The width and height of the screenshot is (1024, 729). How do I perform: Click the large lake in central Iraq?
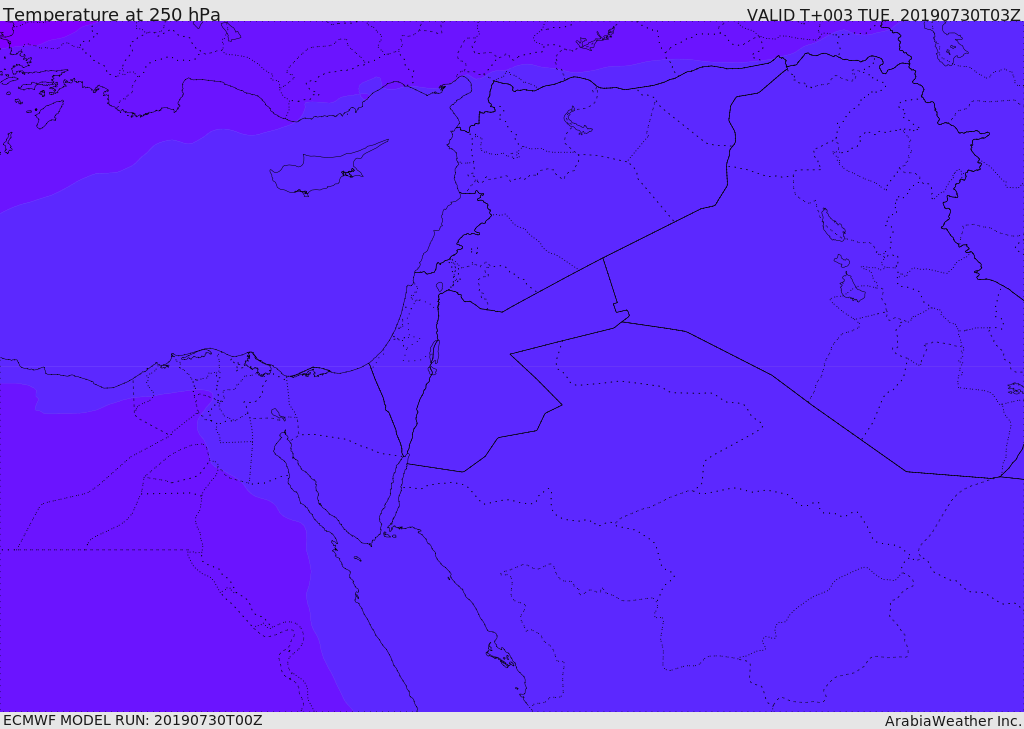(833, 225)
